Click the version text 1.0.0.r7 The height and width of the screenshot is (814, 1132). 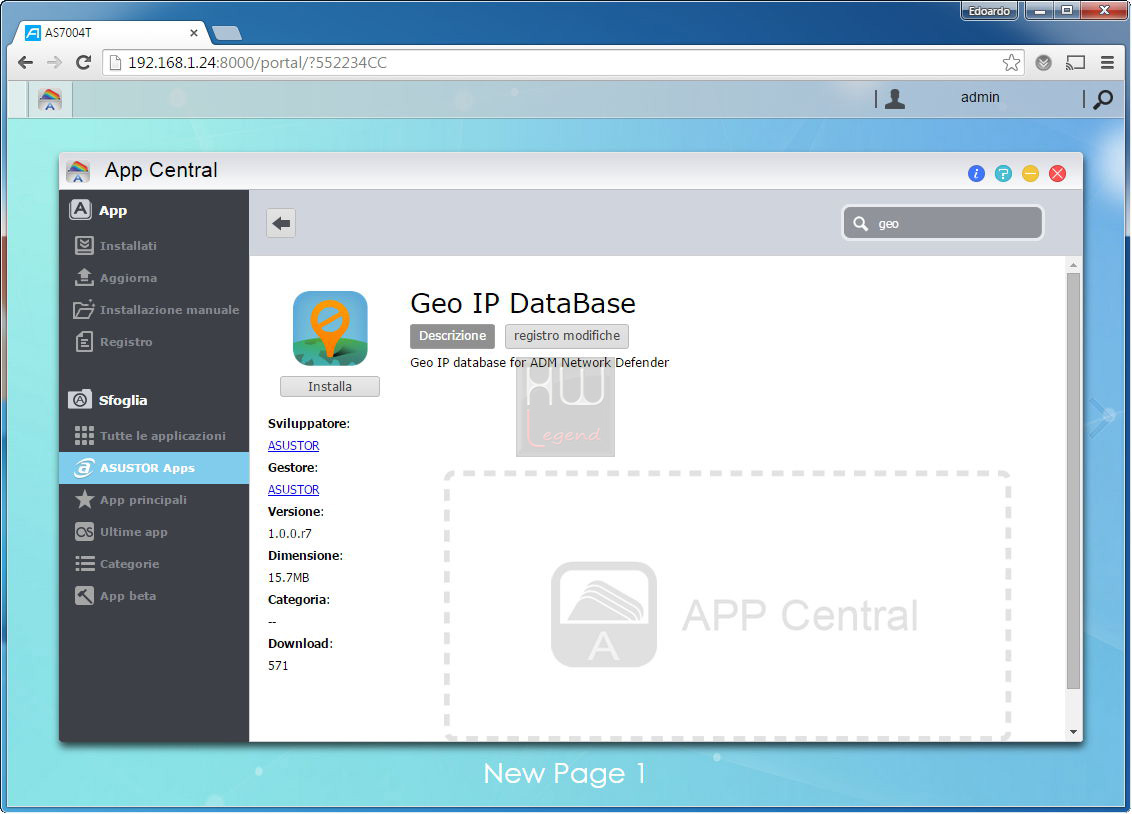[289, 533]
